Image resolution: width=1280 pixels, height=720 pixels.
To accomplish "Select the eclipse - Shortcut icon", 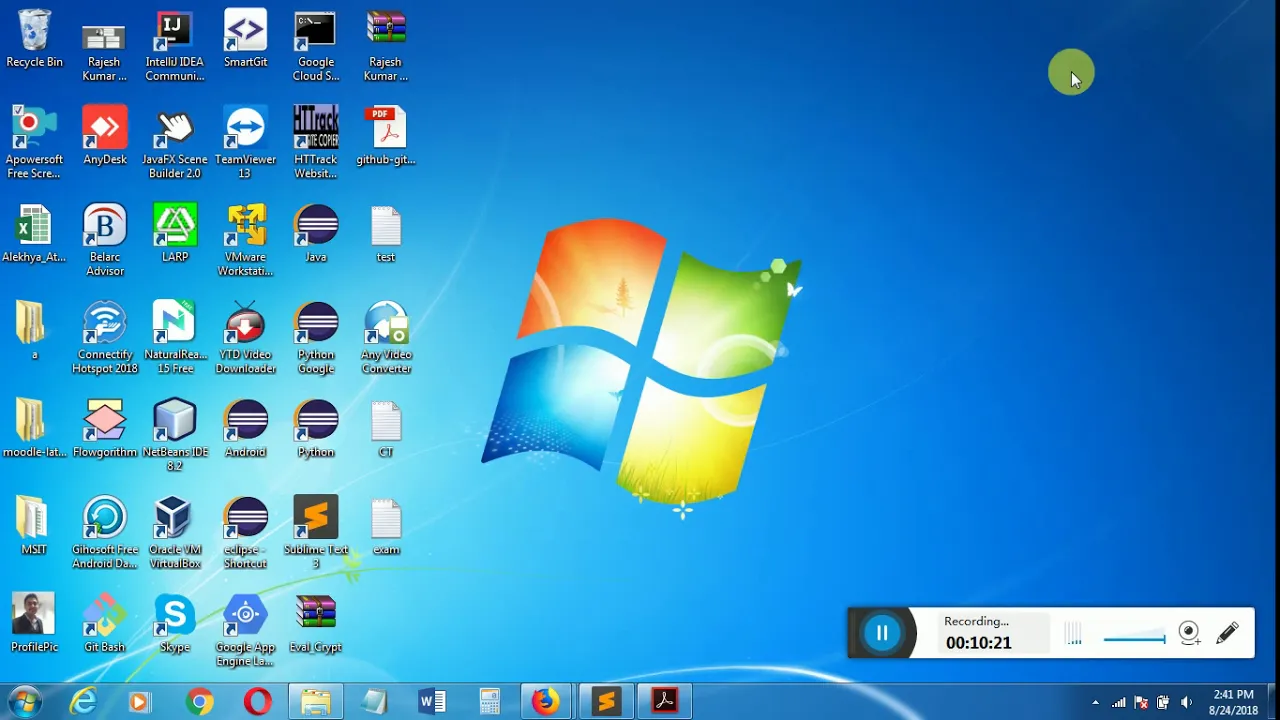I will (245, 533).
